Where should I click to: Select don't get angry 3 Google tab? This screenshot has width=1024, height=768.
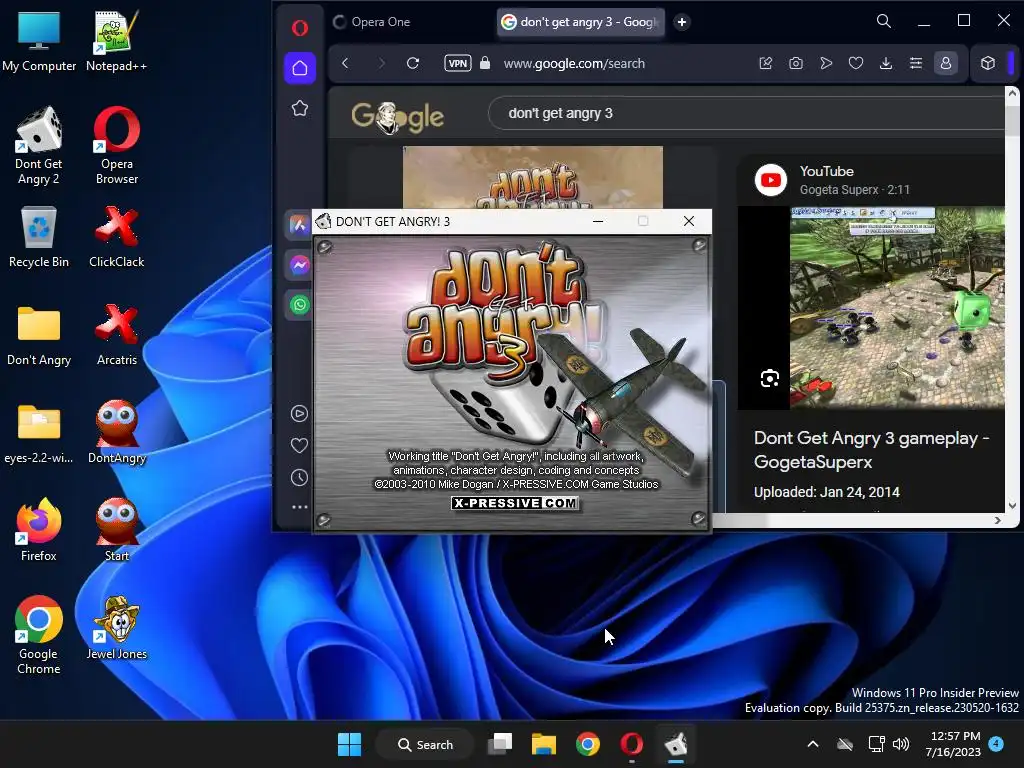pyautogui.click(x=581, y=22)
